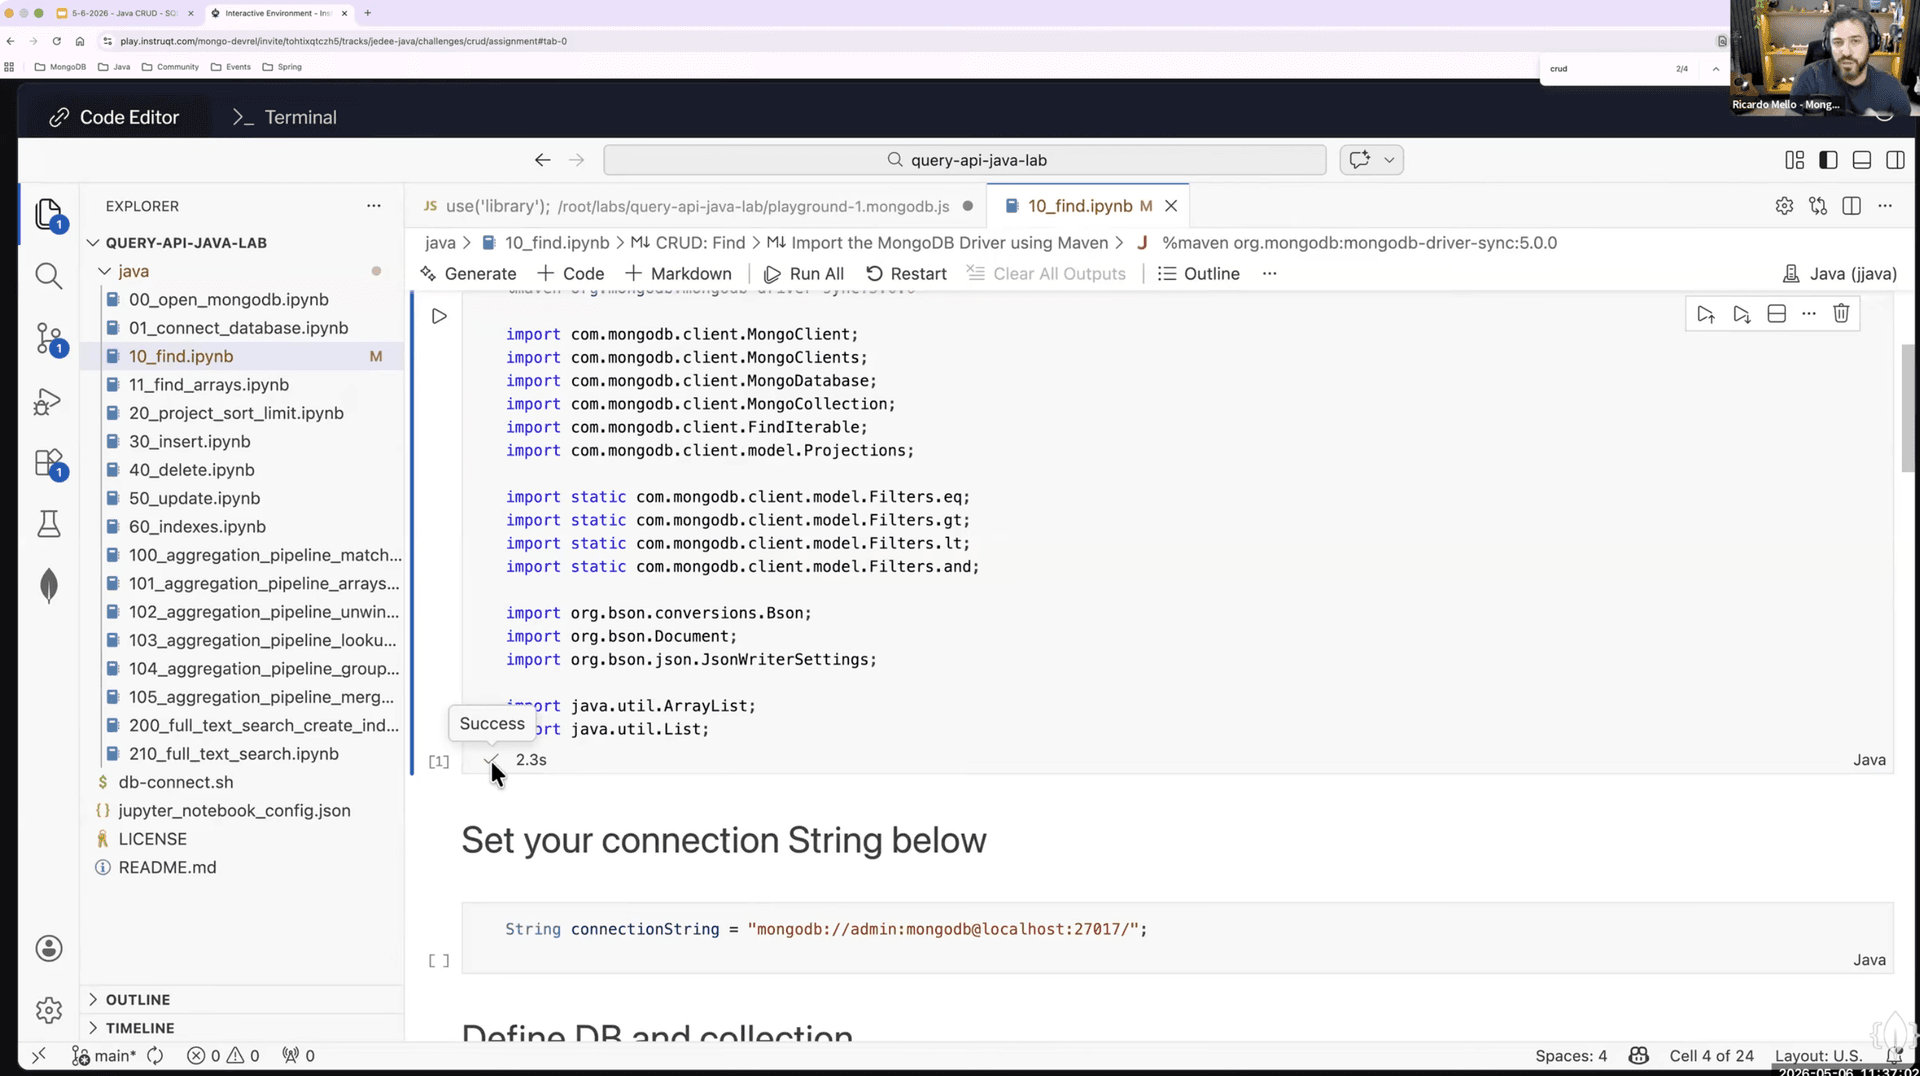Click the open changes compare icon
1920x1076 pixels.
pos(1818,206)
